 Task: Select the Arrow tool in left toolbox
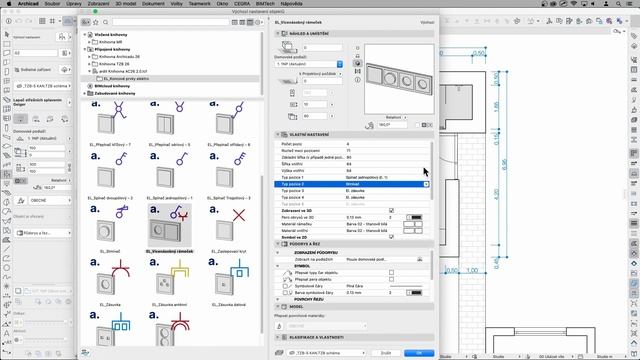[x=7, y=35]
